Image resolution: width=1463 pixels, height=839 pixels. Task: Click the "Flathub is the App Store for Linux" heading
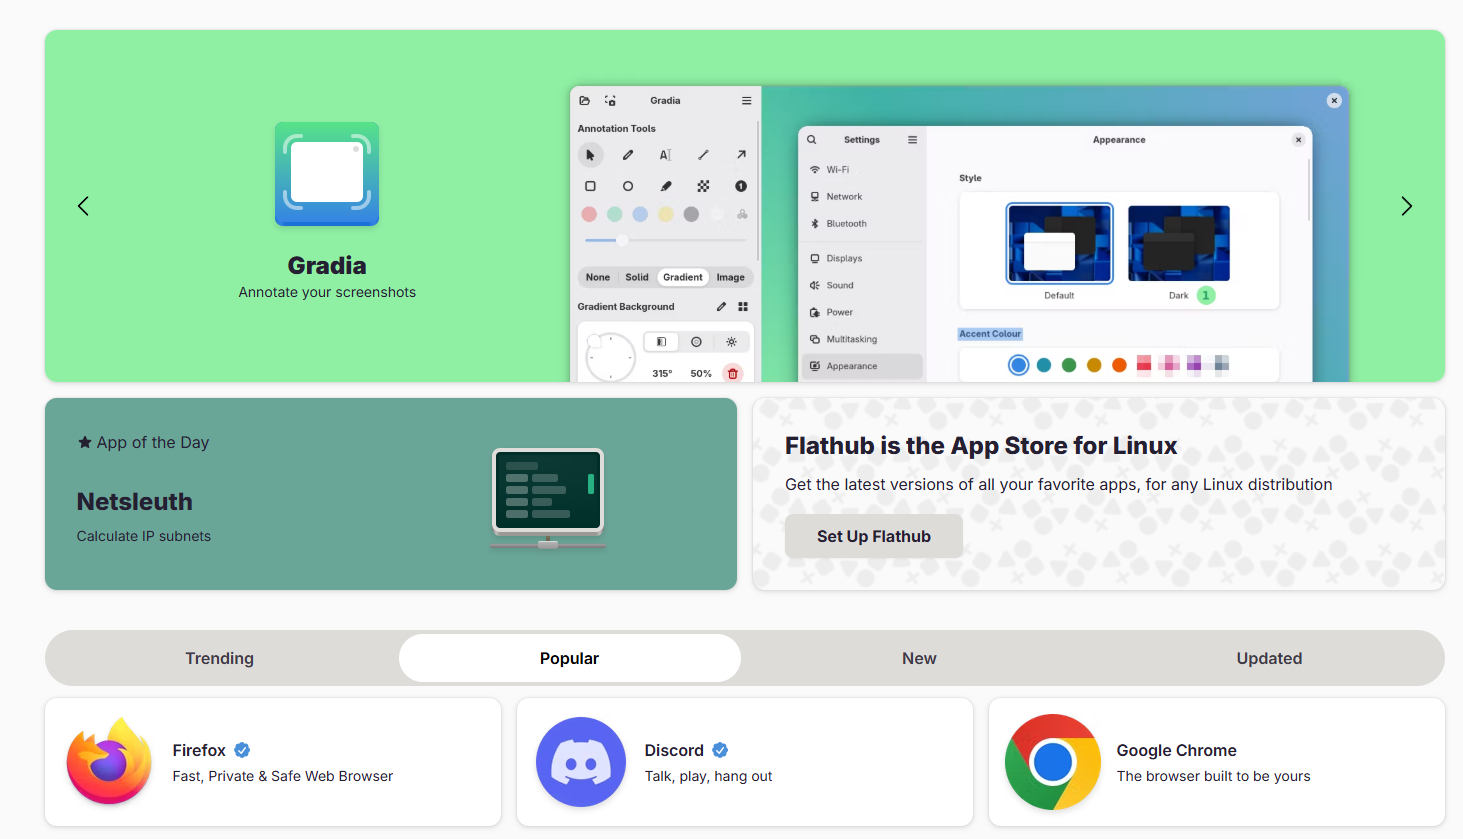(981, 446)
